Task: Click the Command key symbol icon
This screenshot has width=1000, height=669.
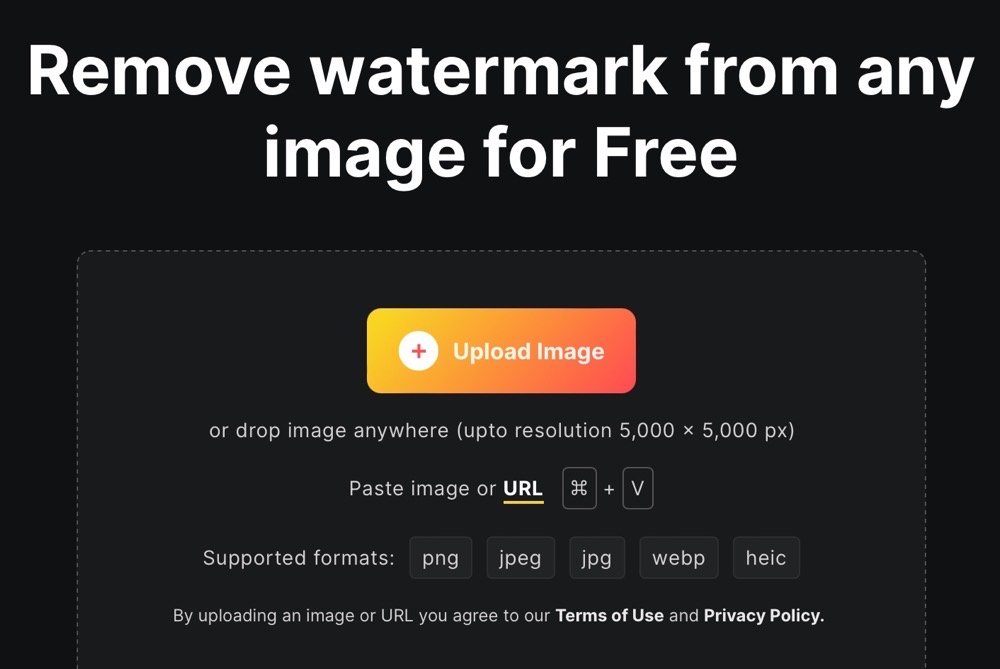Action: click(x=579, y=489)
